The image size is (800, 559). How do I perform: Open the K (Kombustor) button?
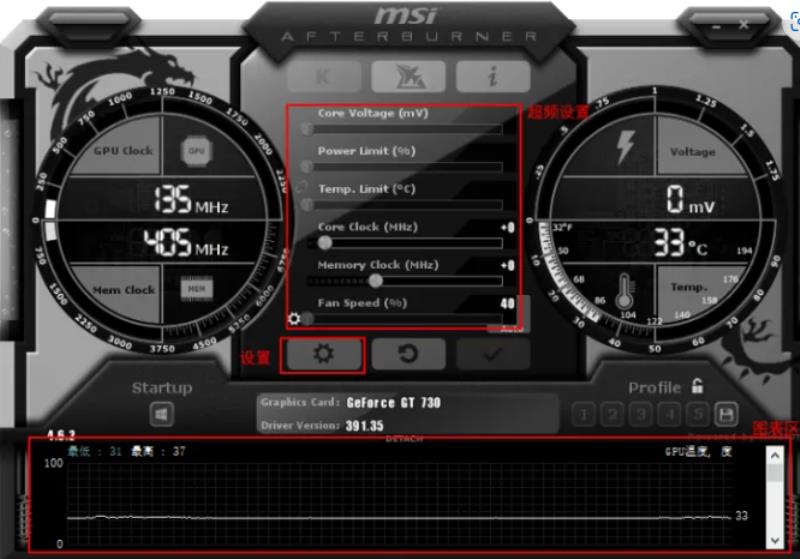[x=324, y=77]
